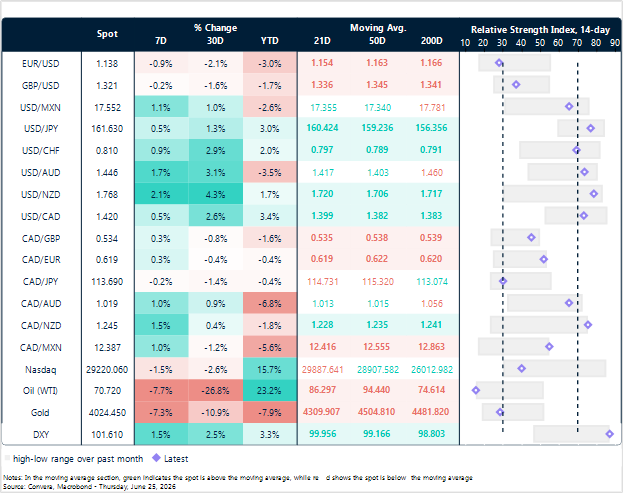Click the CAD/NZD 7D cell 1.5%
This screenshot has height=495, width=625.
click(x=161, y=326)
